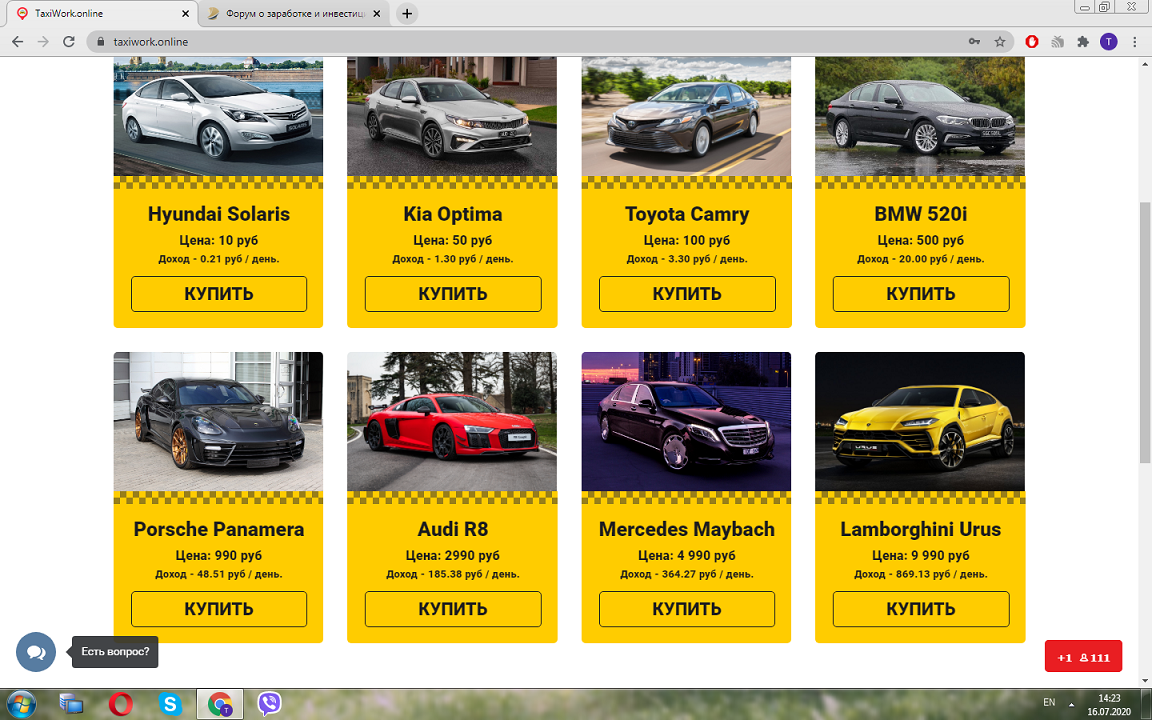Click the Porsche Panamera car photo

(218, 421)
